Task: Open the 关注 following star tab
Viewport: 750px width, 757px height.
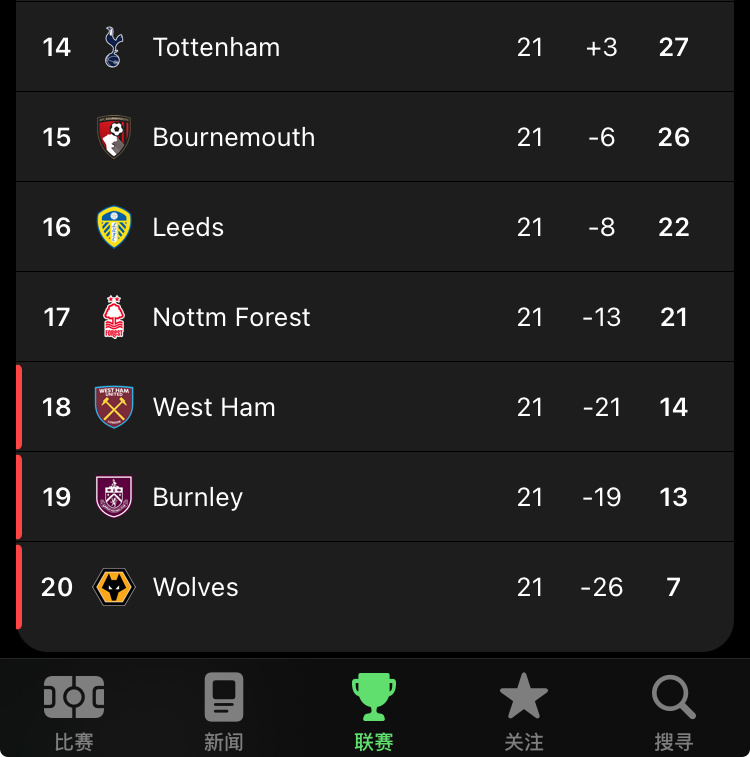Action: 524,713
